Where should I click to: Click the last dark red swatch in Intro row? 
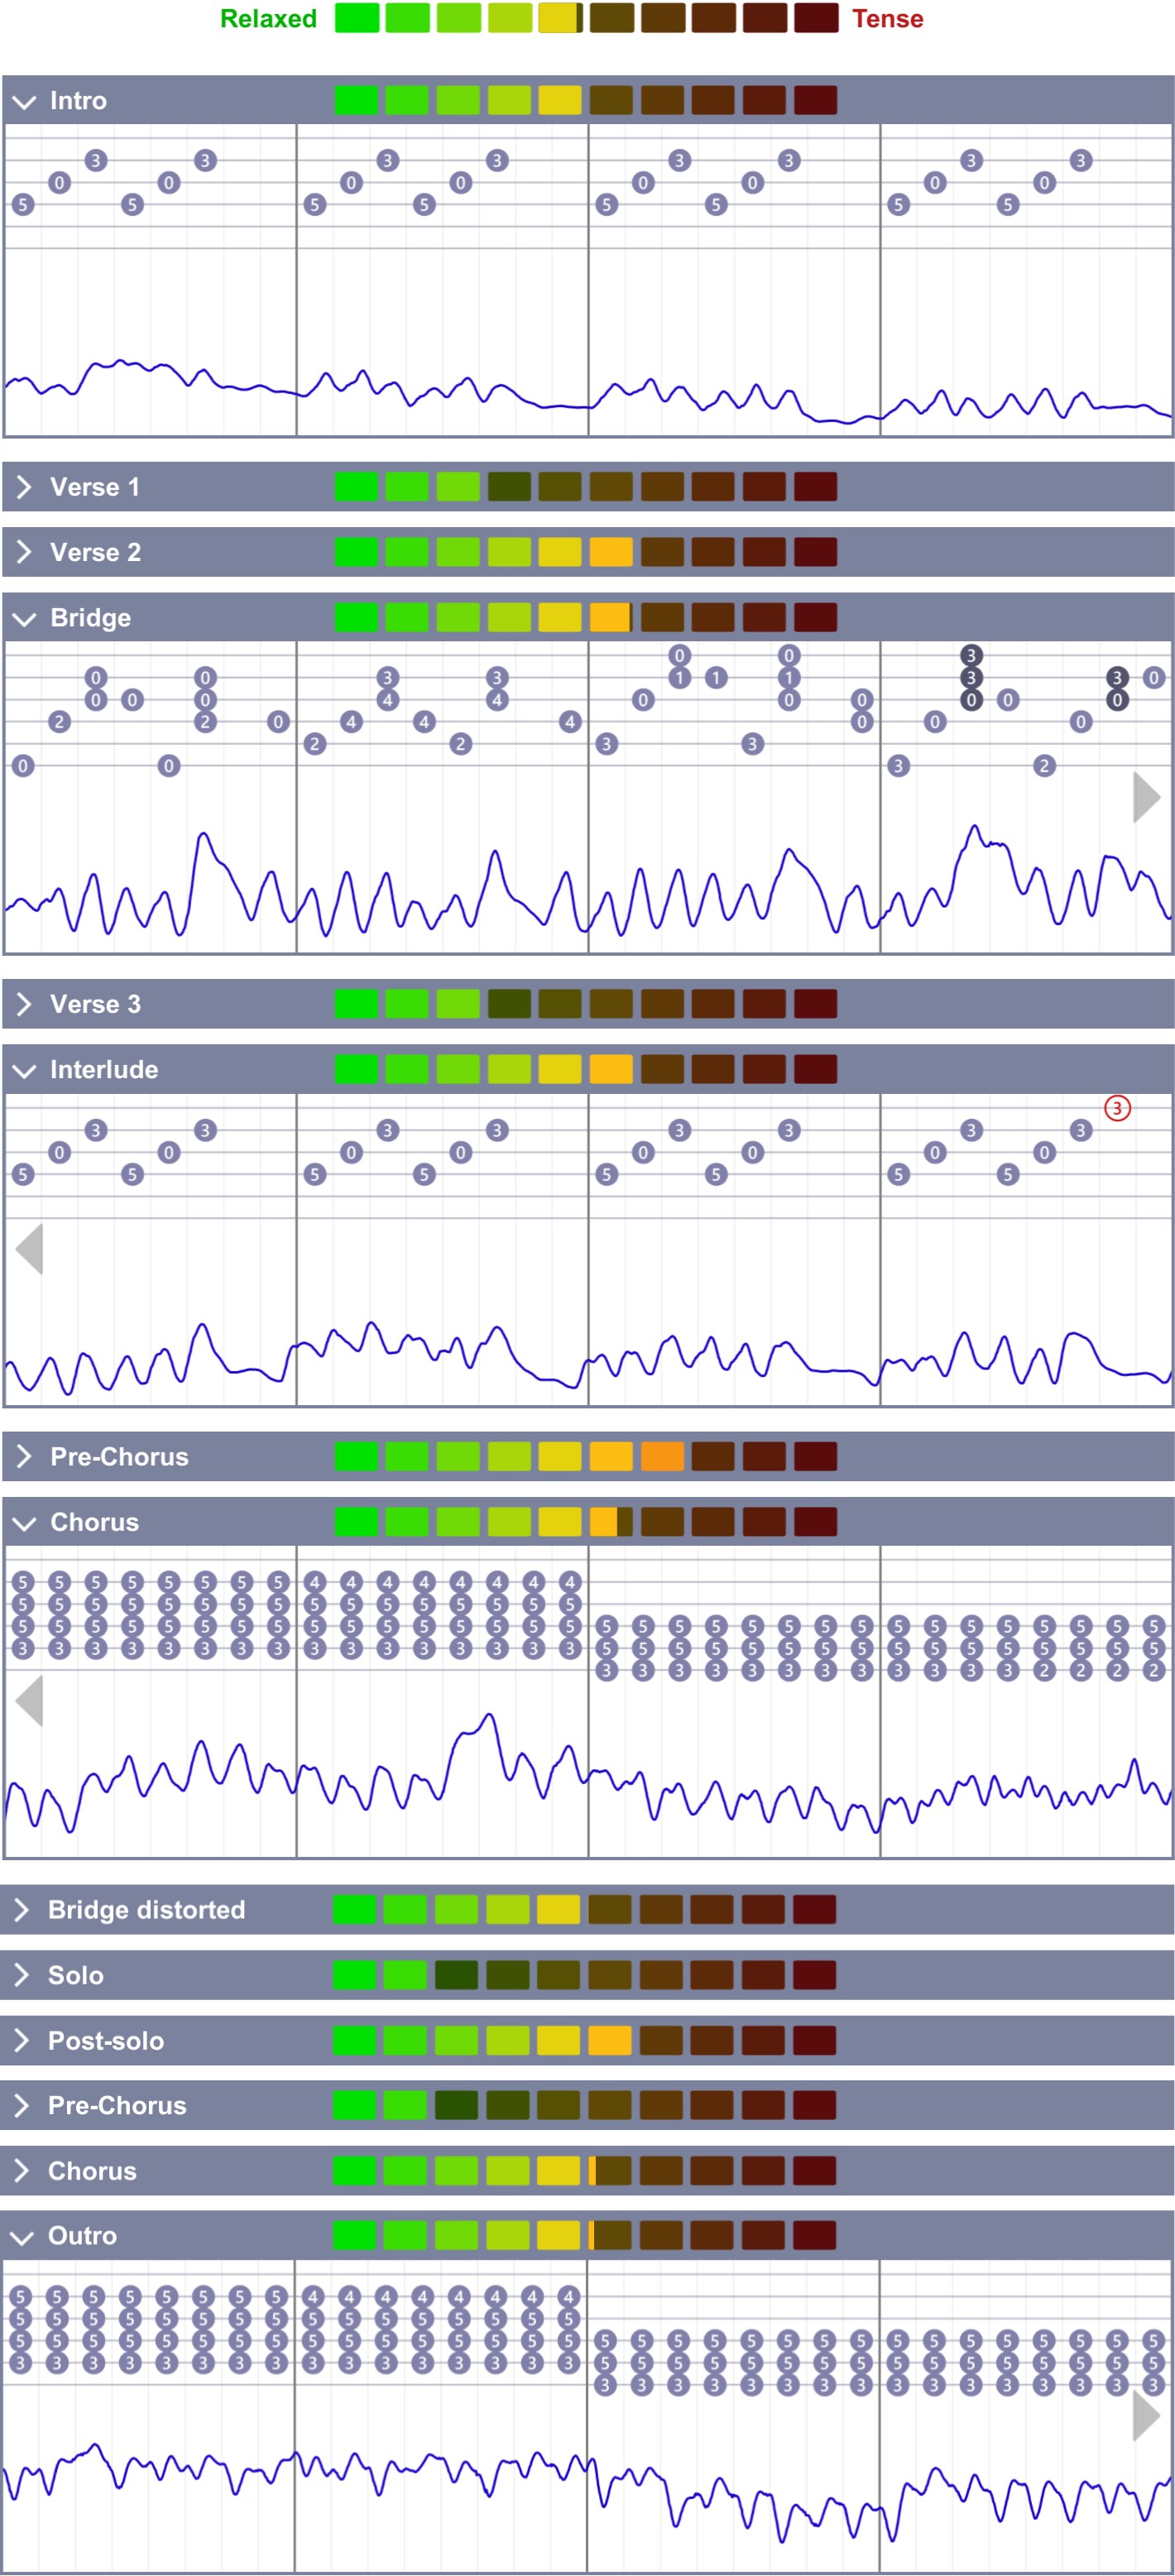point(816,100)
